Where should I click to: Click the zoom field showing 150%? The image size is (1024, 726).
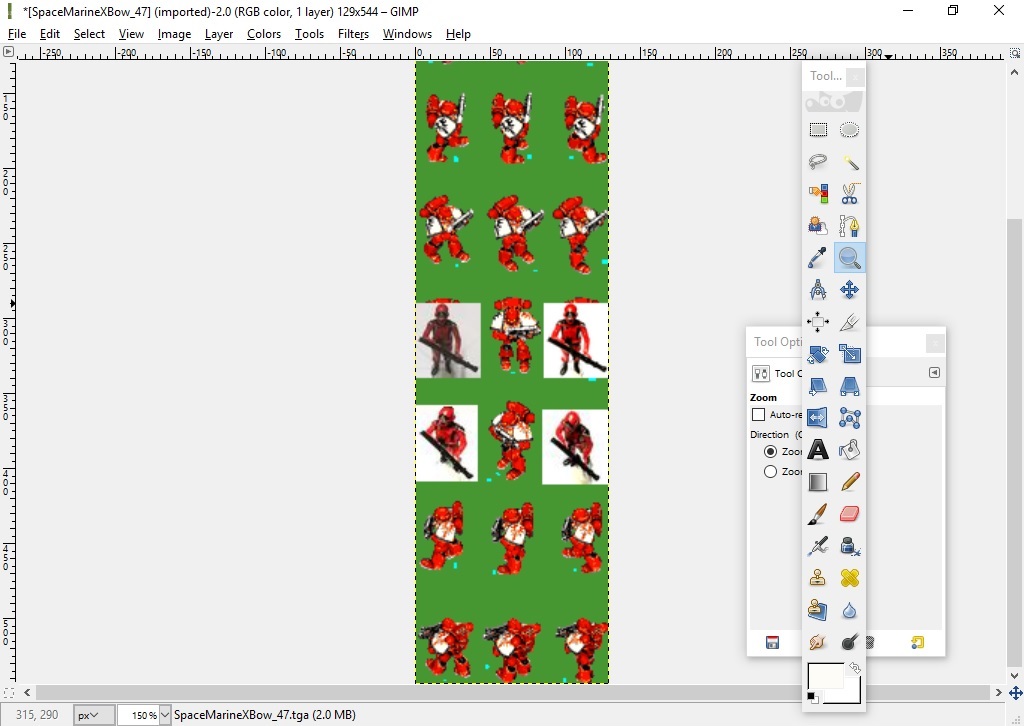click(138, 715)
